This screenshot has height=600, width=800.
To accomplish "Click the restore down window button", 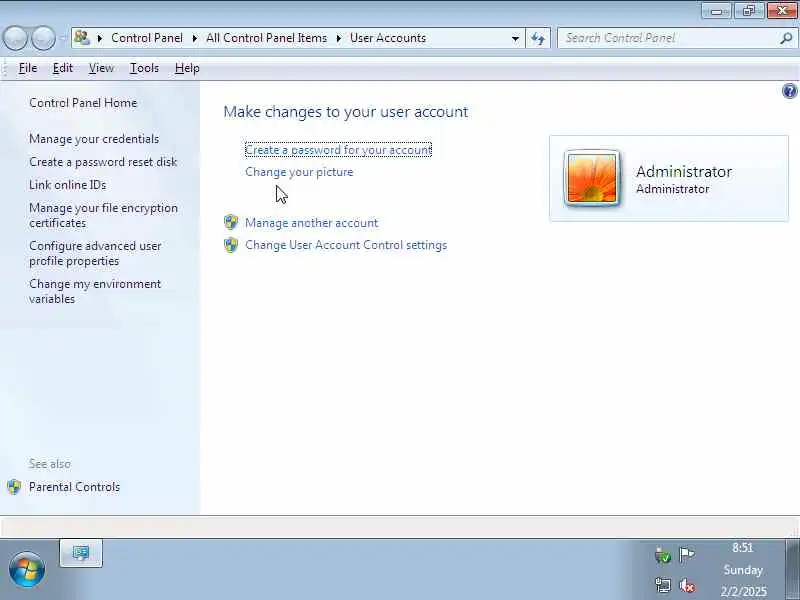I will tap(748, 11).
